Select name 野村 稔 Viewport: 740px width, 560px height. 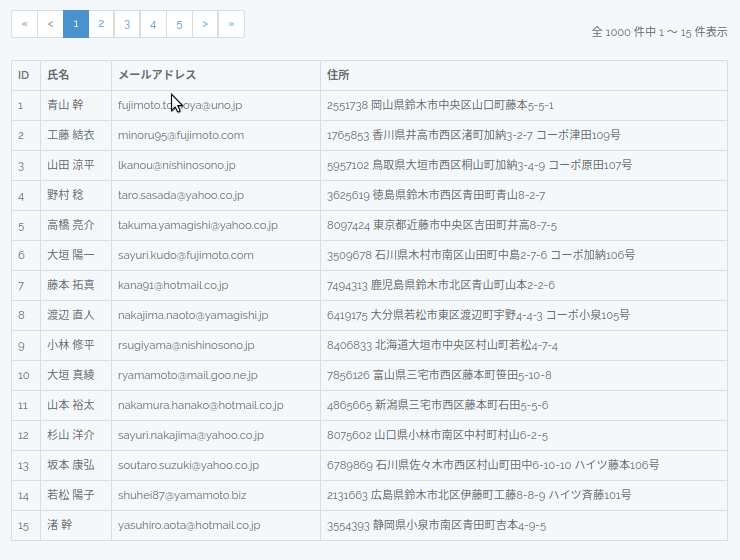(x=65, y=195)
